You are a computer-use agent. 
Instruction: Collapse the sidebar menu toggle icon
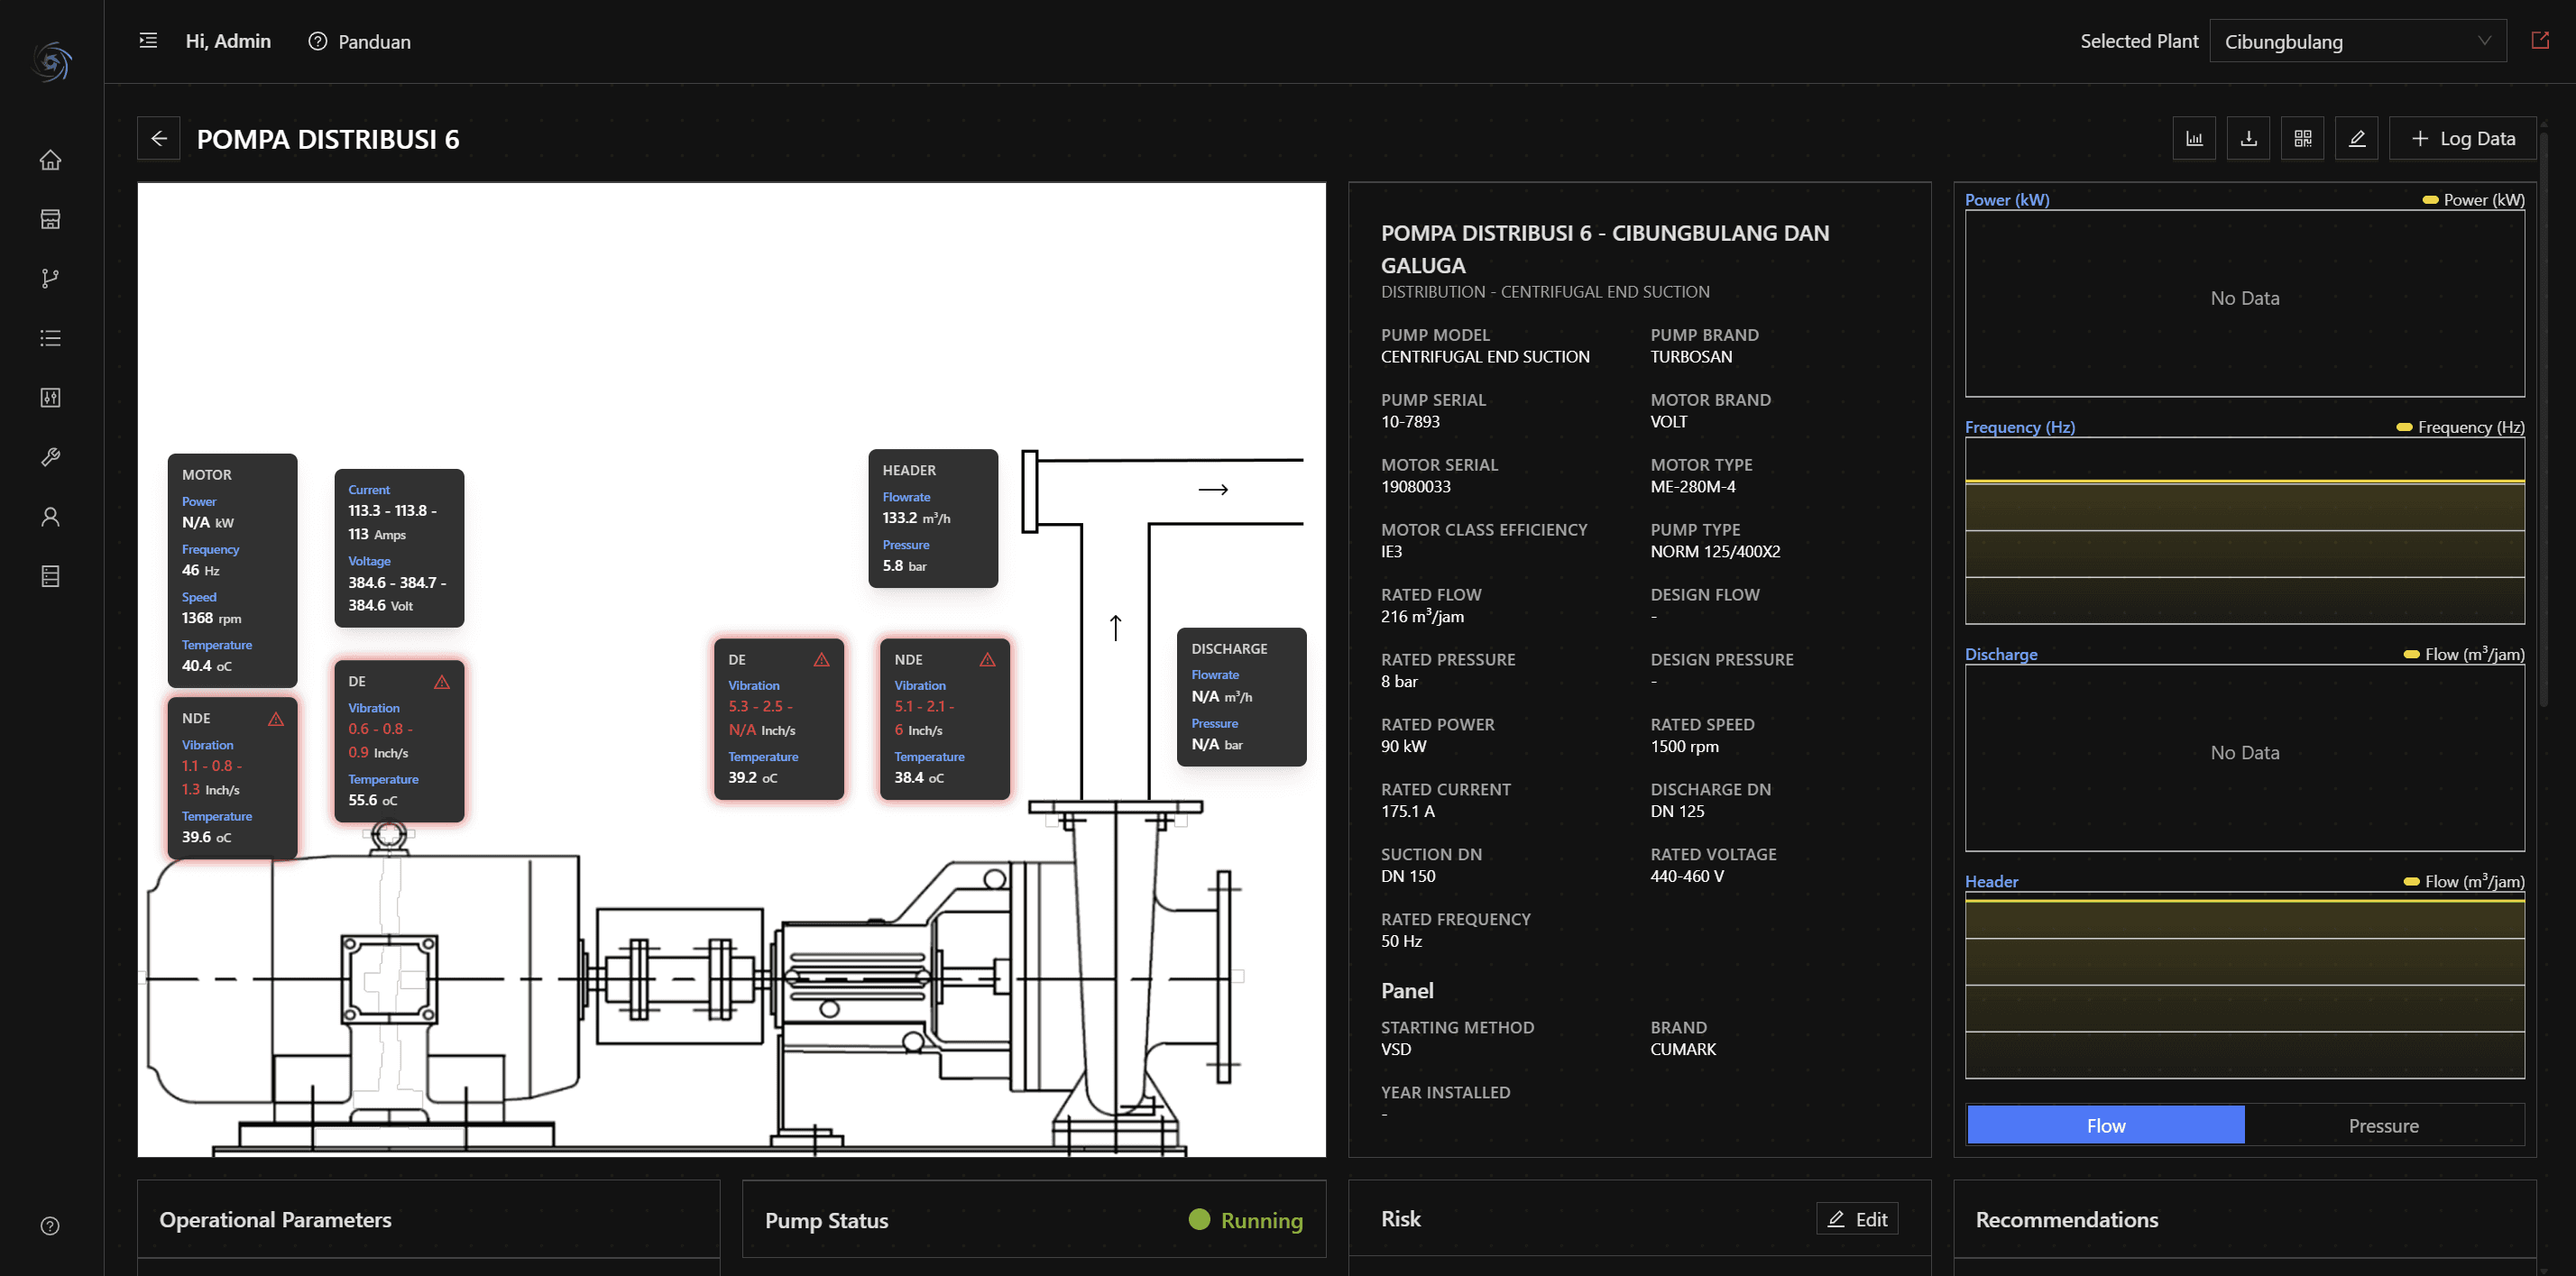click(148, 41)
